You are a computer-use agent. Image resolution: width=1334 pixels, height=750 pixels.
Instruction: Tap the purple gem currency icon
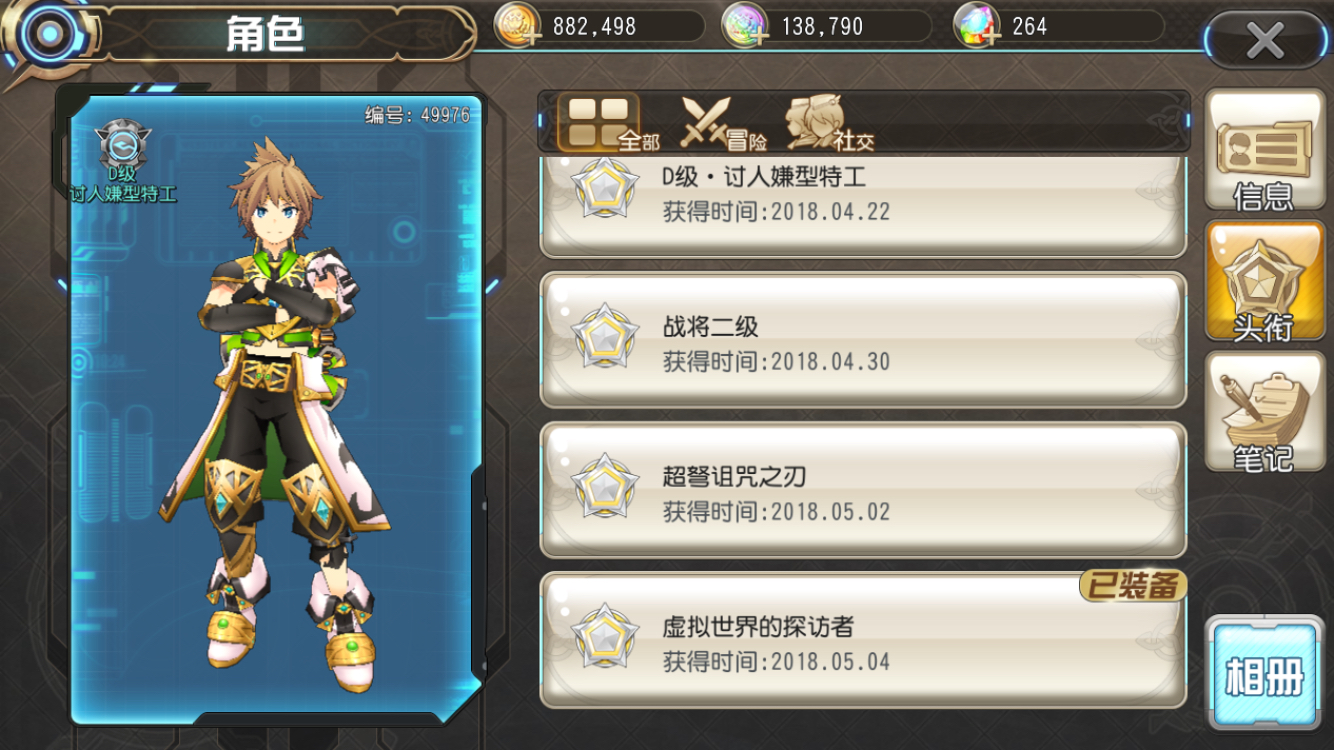click(x=745, y=26)
